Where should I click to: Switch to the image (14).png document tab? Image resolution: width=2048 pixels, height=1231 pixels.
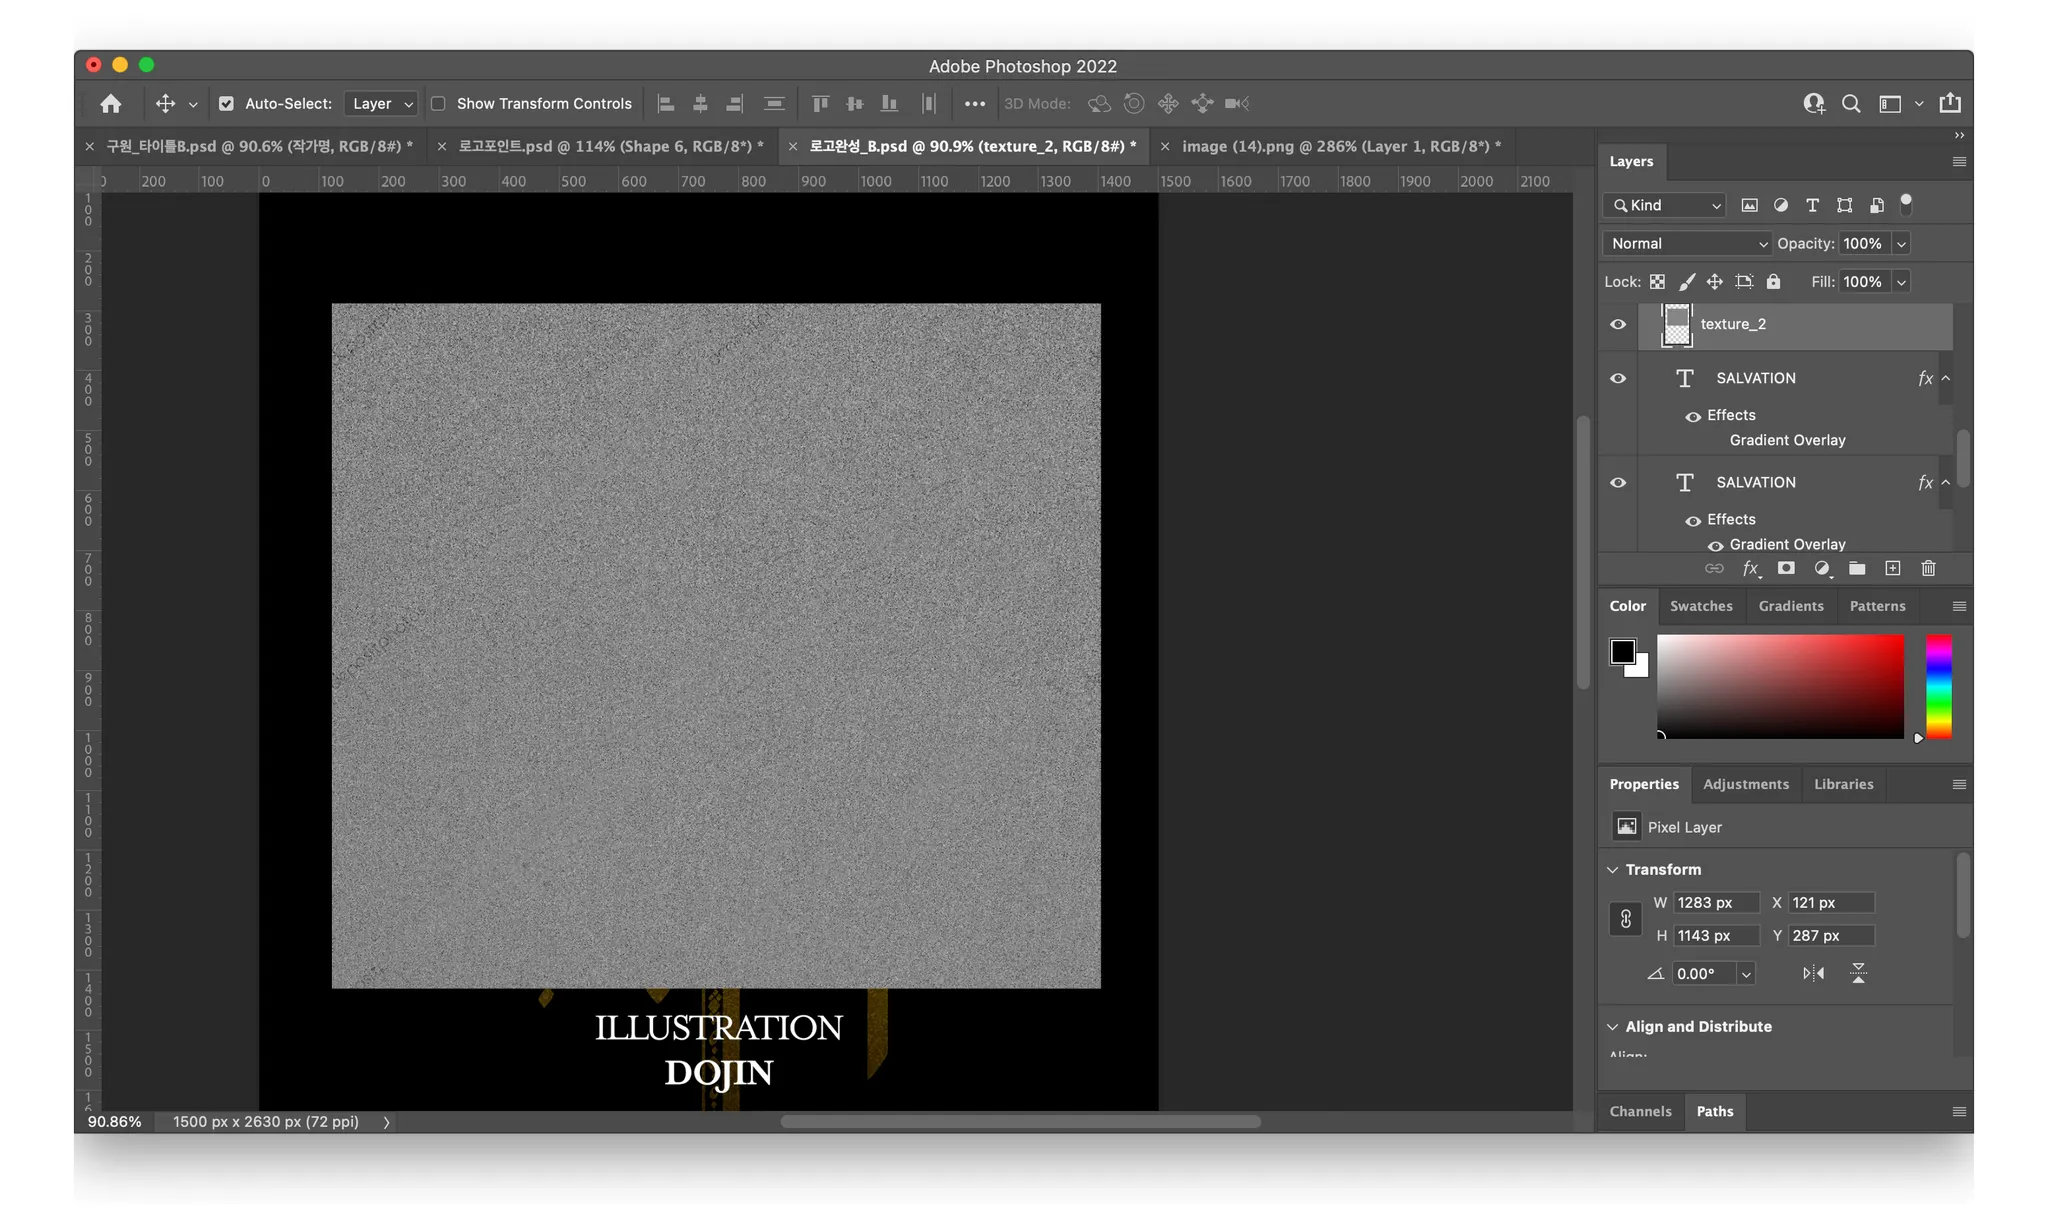tap(1340, 146)
